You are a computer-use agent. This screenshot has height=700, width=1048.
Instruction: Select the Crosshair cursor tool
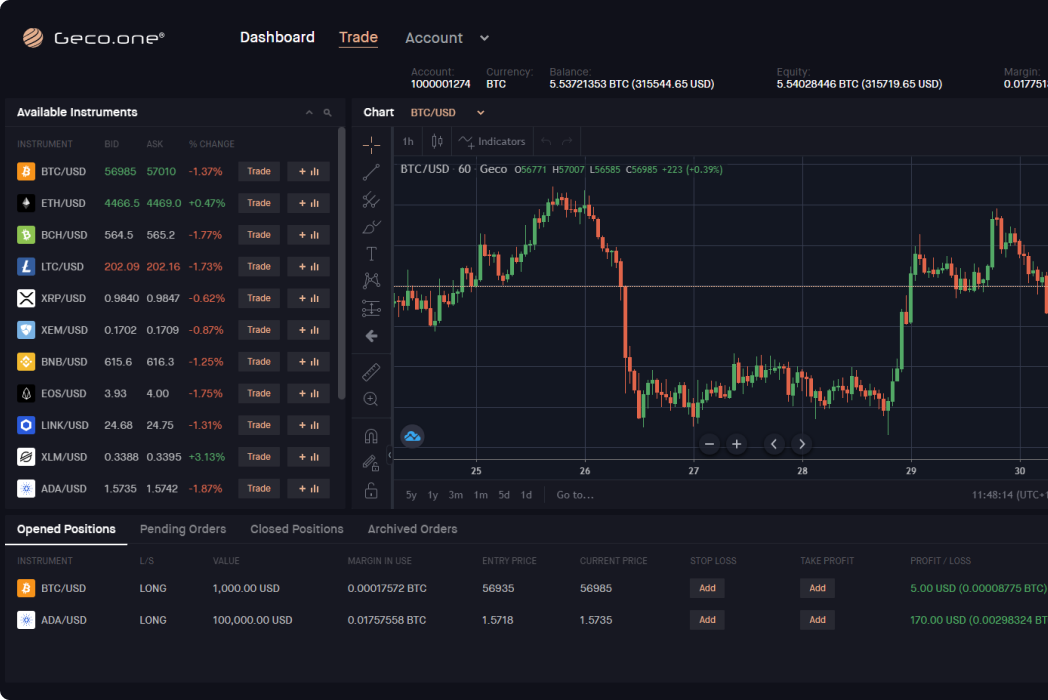pyautogui.click(x=371, y=144)
